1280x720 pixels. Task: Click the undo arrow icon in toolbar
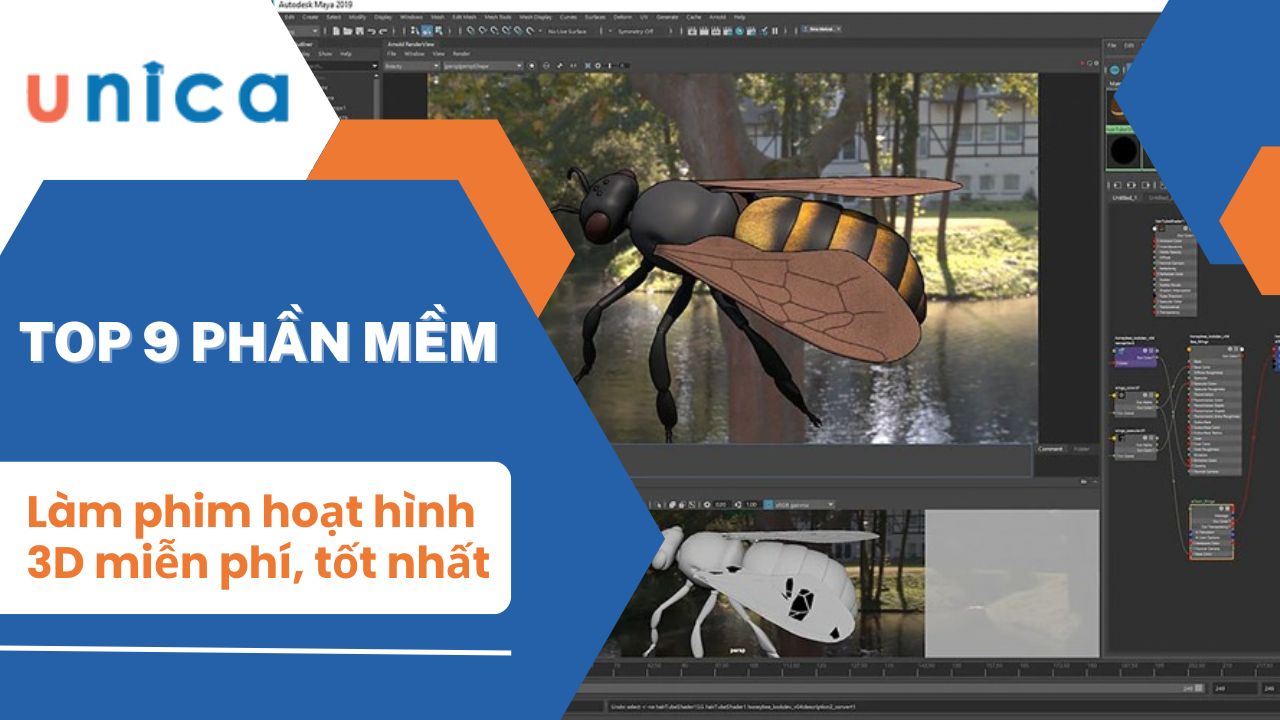[x=372, y=31]
